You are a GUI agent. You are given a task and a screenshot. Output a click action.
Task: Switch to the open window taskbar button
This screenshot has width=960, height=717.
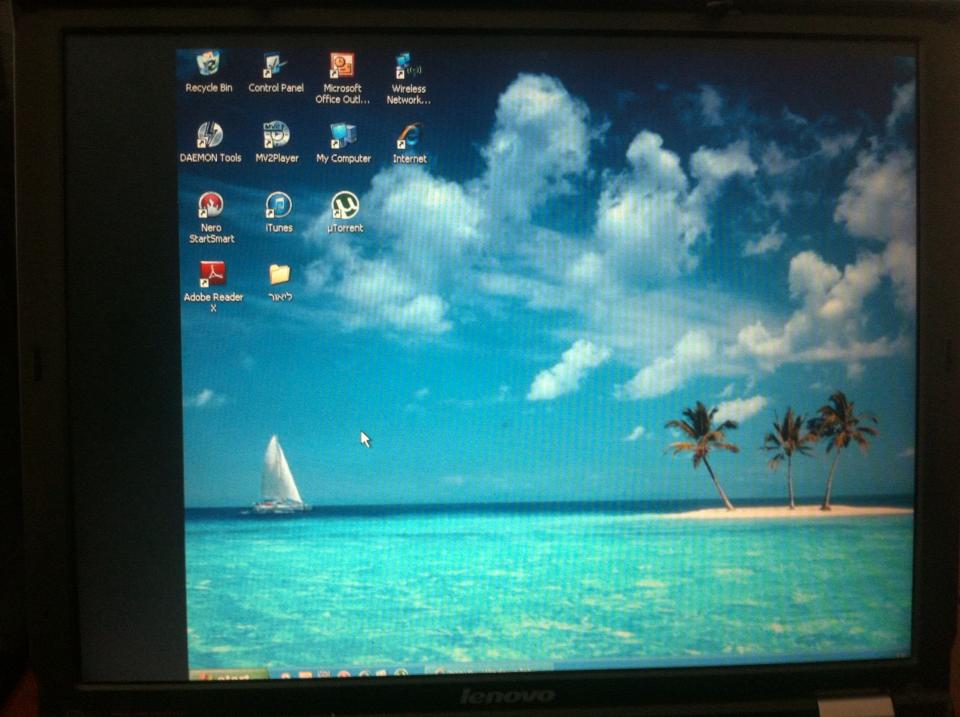click(488, 669)
